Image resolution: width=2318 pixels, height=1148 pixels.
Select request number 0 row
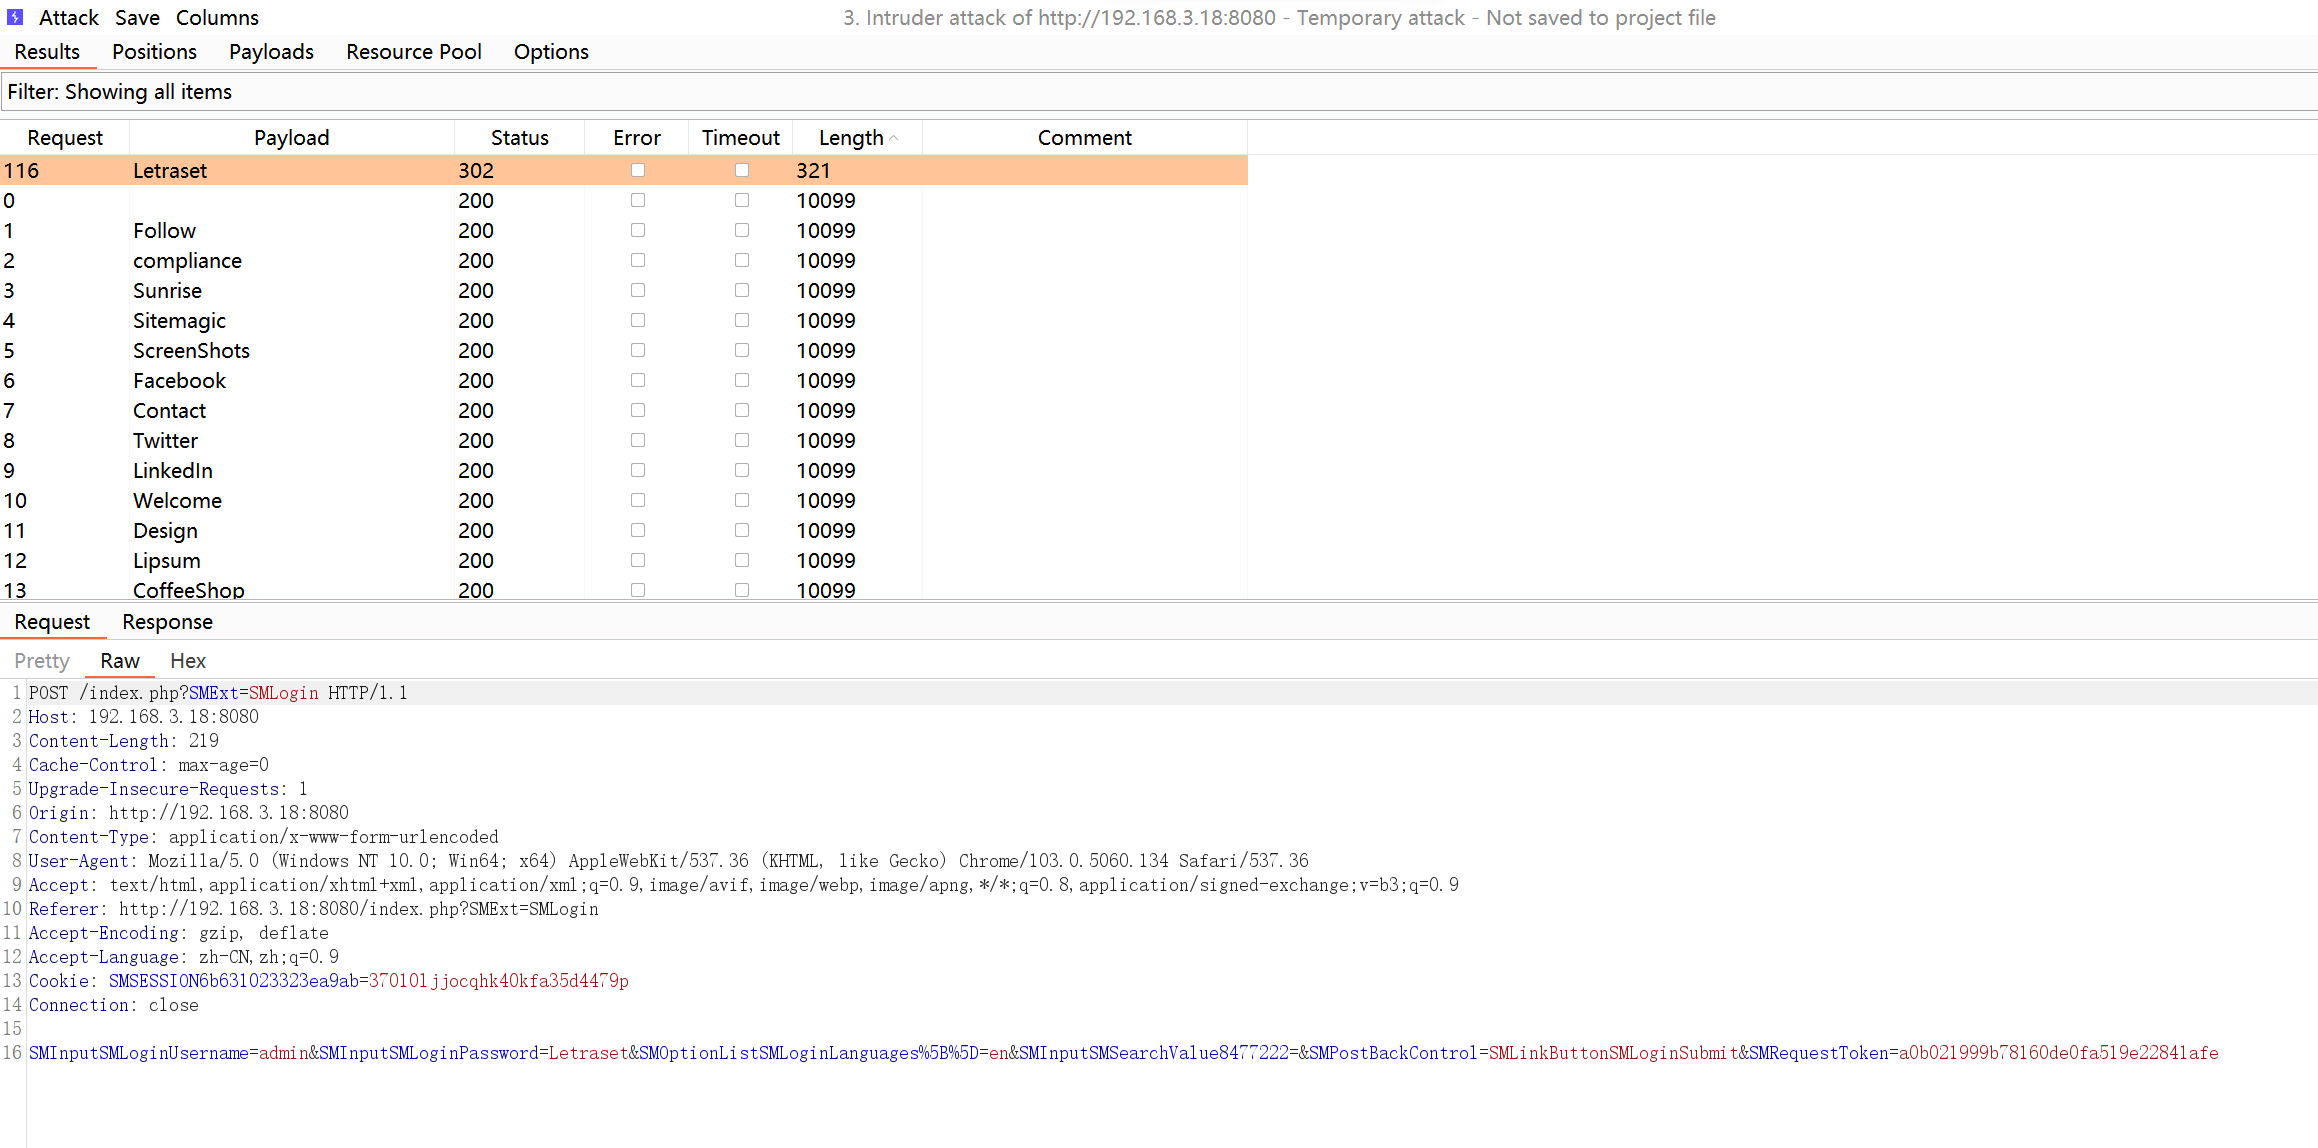(x=624, y=200)
